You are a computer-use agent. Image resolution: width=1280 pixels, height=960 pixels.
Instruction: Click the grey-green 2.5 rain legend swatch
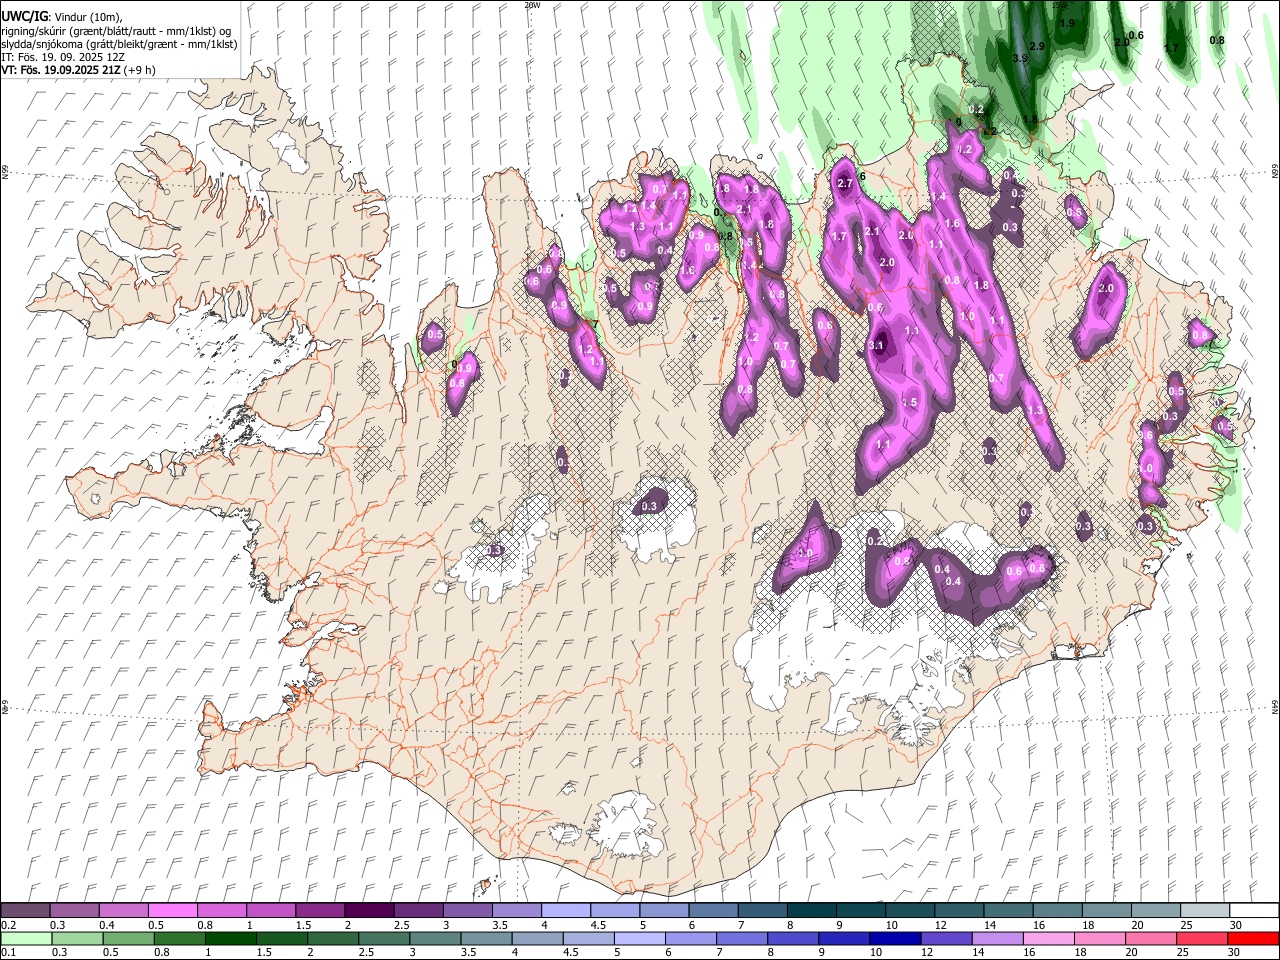click(x=384, y=938)
